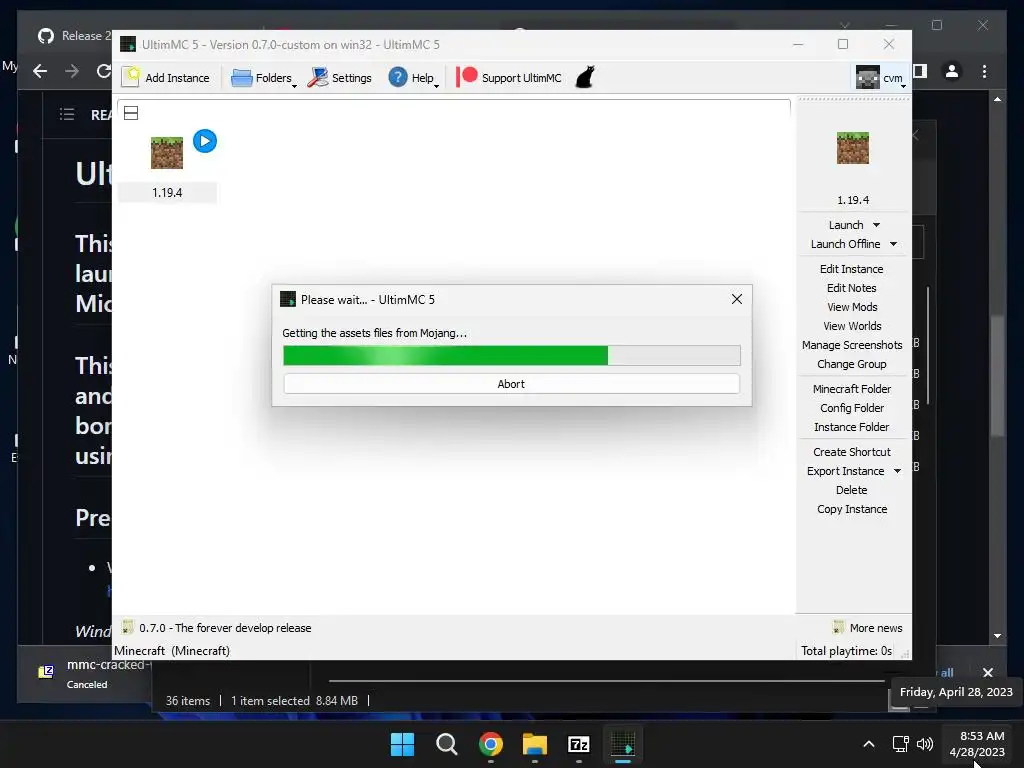The image size is (1024, 768).
Task: Toggle browser side panel icon
Action: pos(920,71)
